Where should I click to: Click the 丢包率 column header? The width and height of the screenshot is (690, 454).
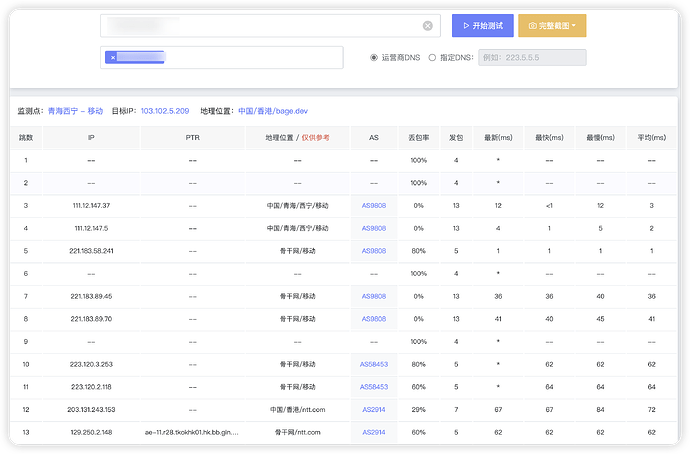(x=418, y=138)
